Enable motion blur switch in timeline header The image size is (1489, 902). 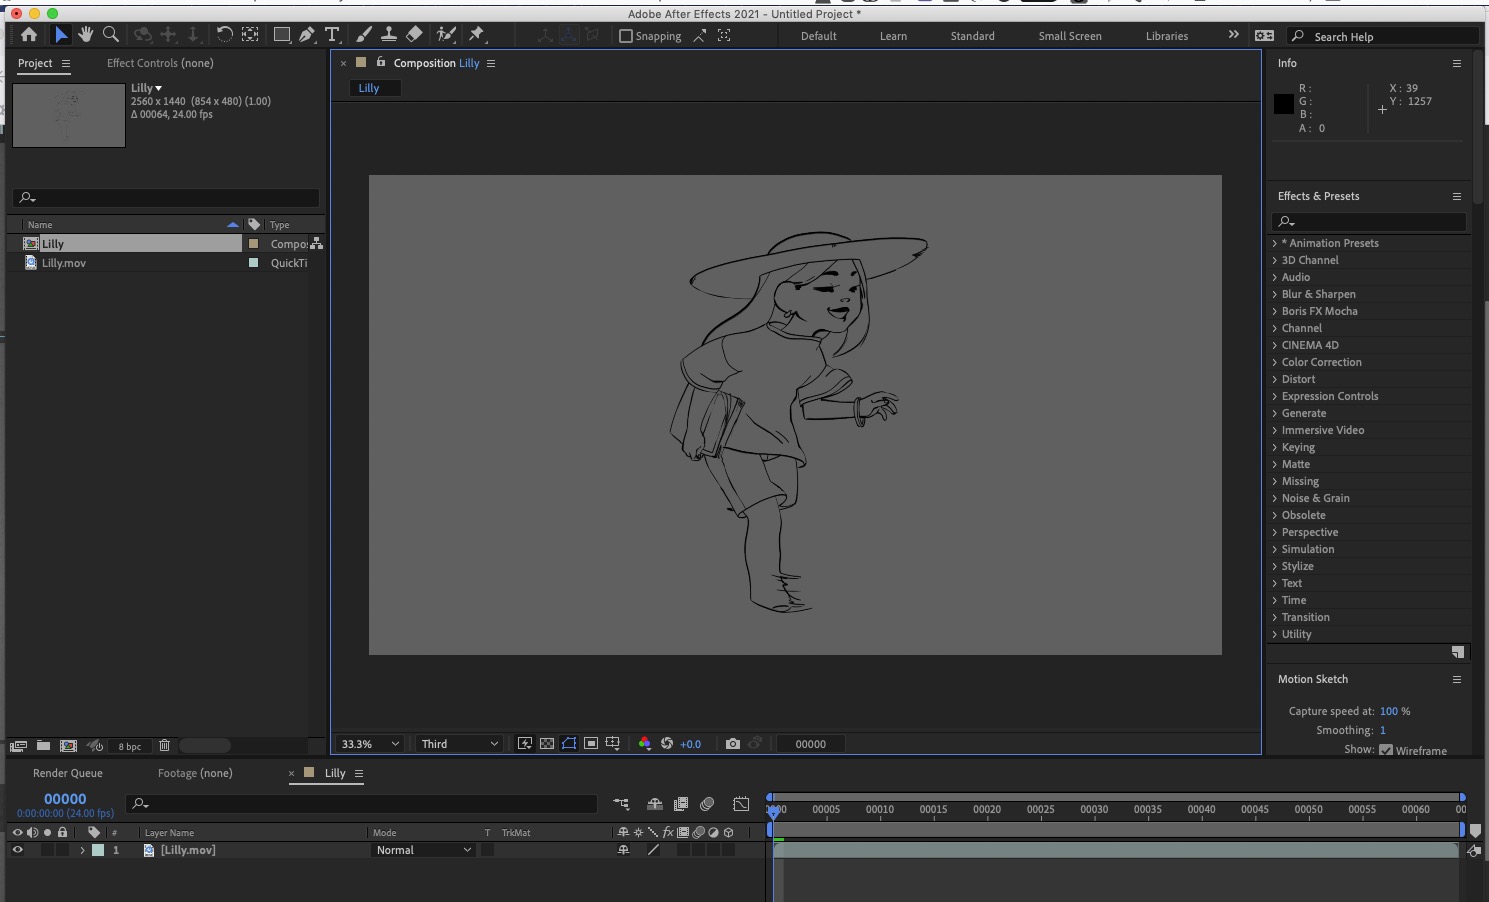(x=707, y=804)
